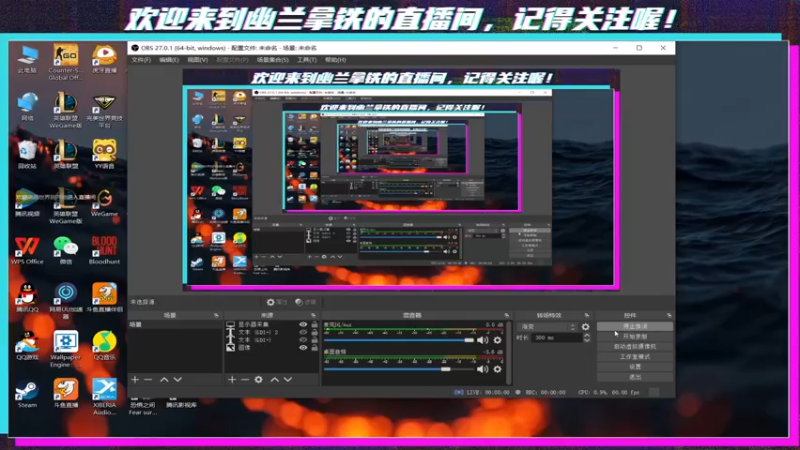
Task: Open the 编辑(E) menu
Action: (169, 60)
